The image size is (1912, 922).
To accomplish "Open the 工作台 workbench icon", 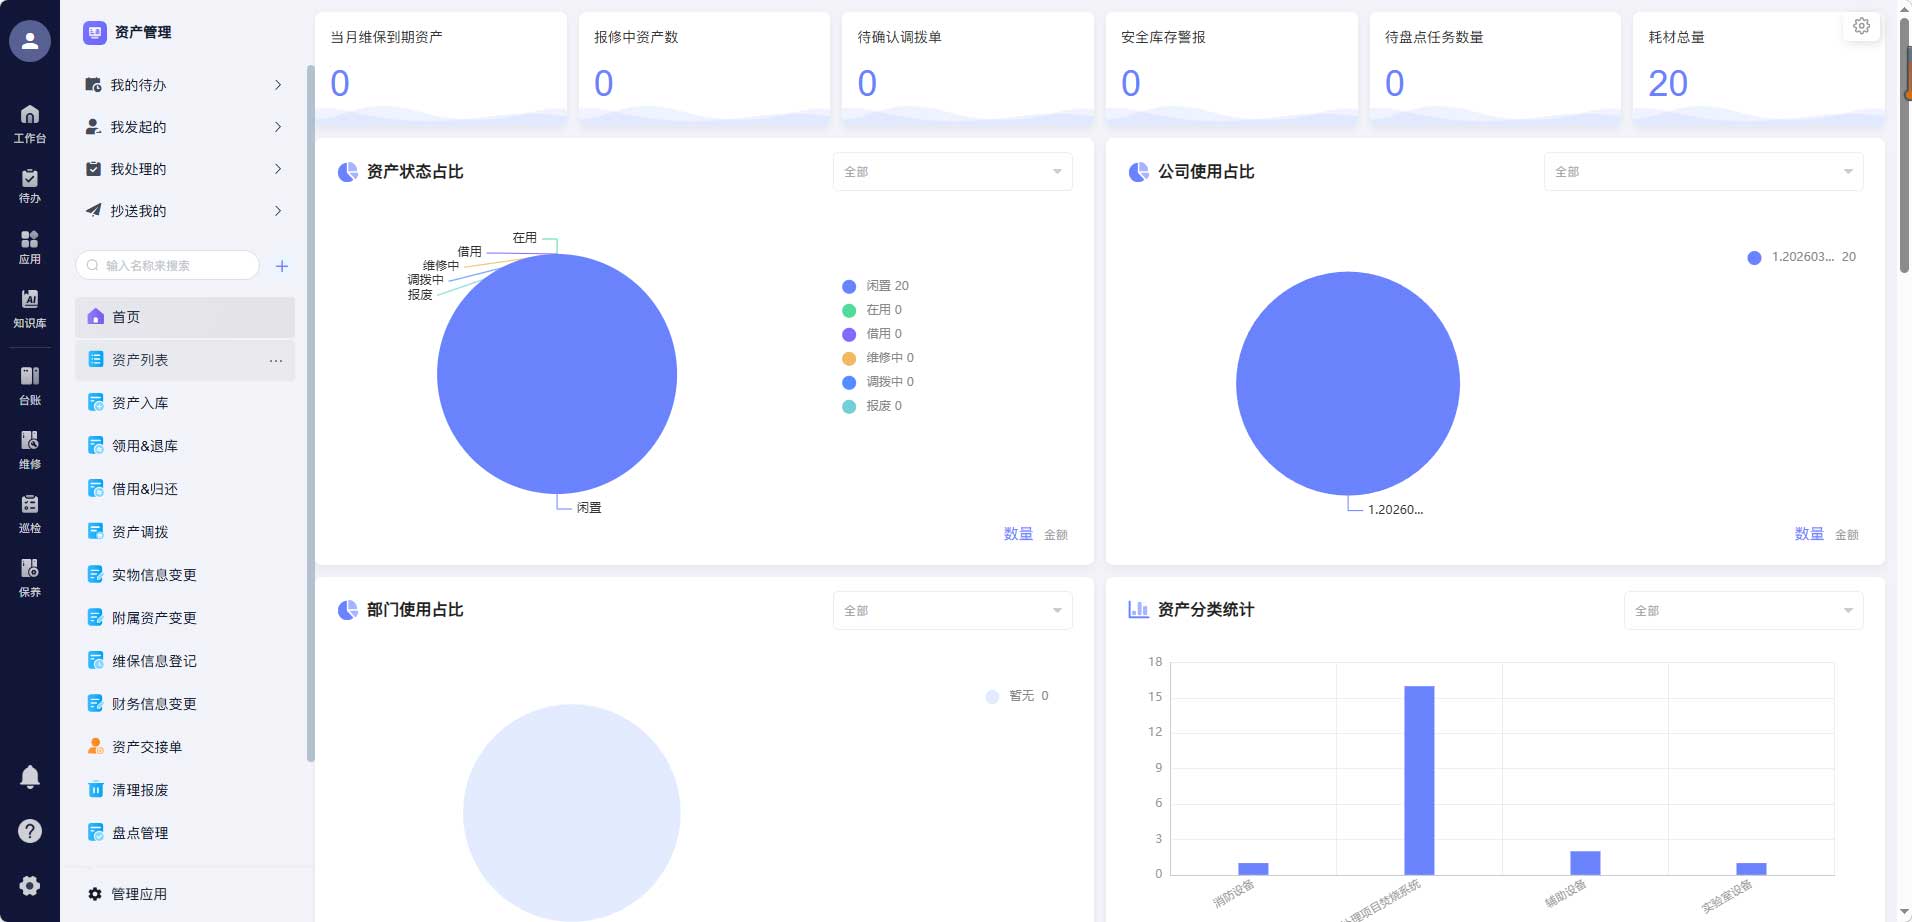I will pyautogui.click(x=30, y=123).
